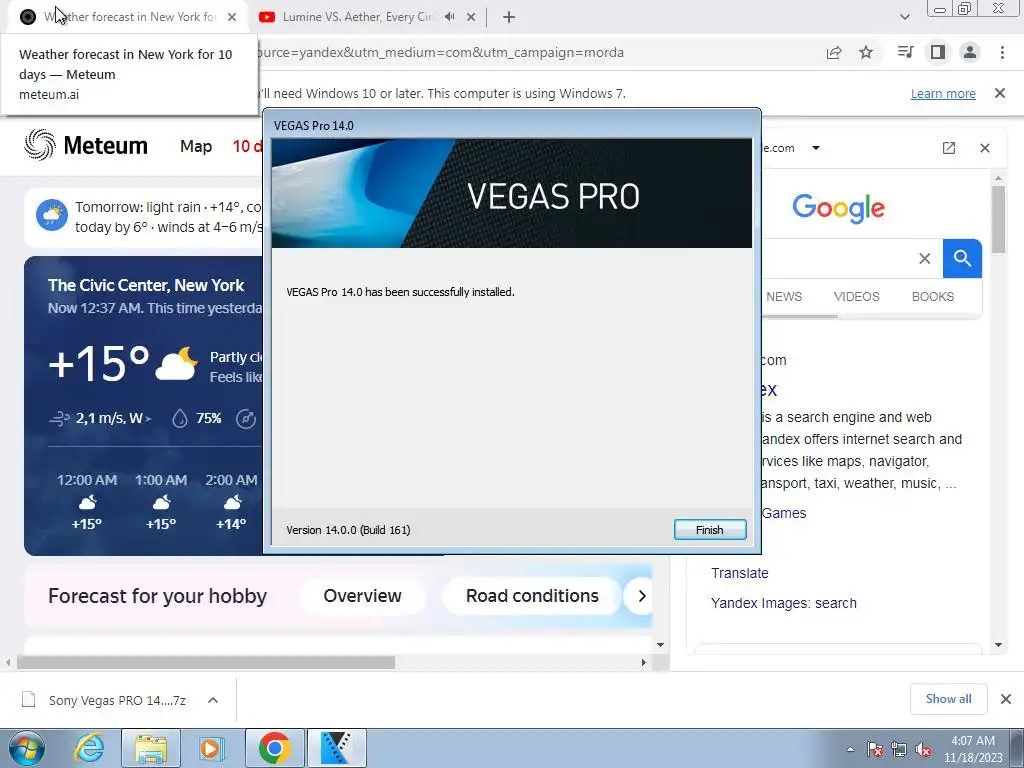Close the downloads bar

click(1006, 699)
